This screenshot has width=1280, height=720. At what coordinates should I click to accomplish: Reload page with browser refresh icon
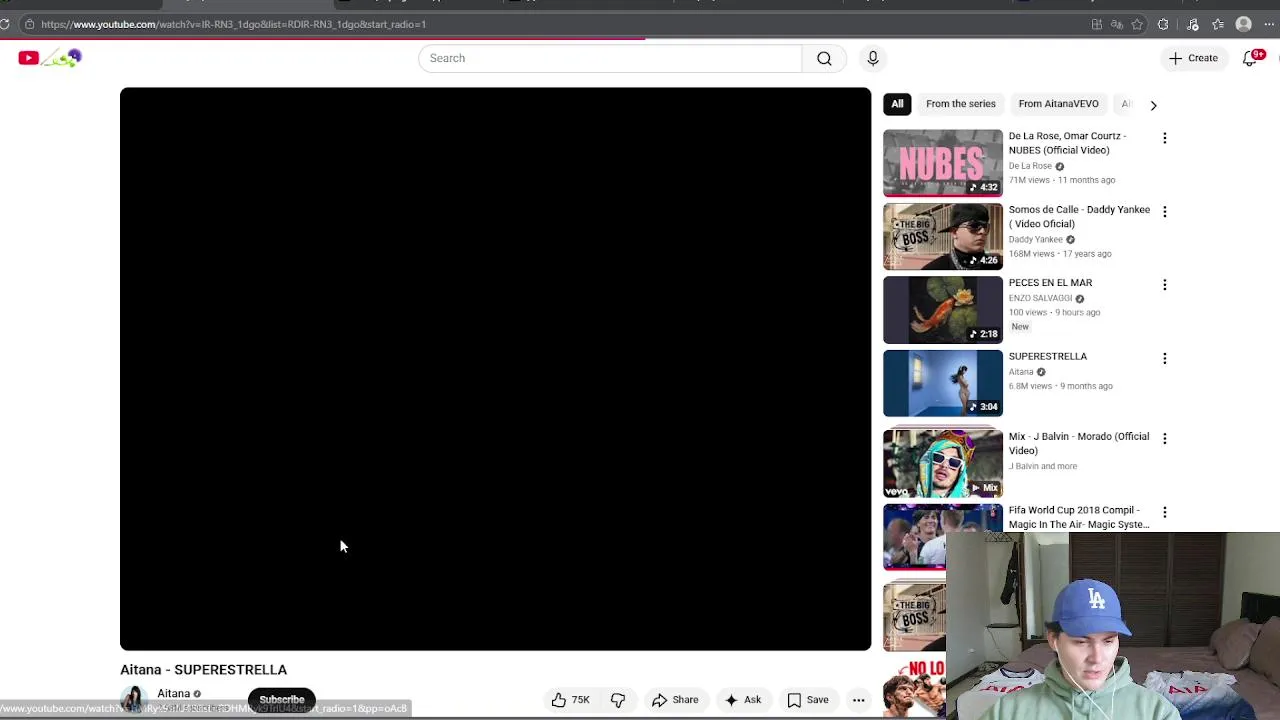(5, 24)
